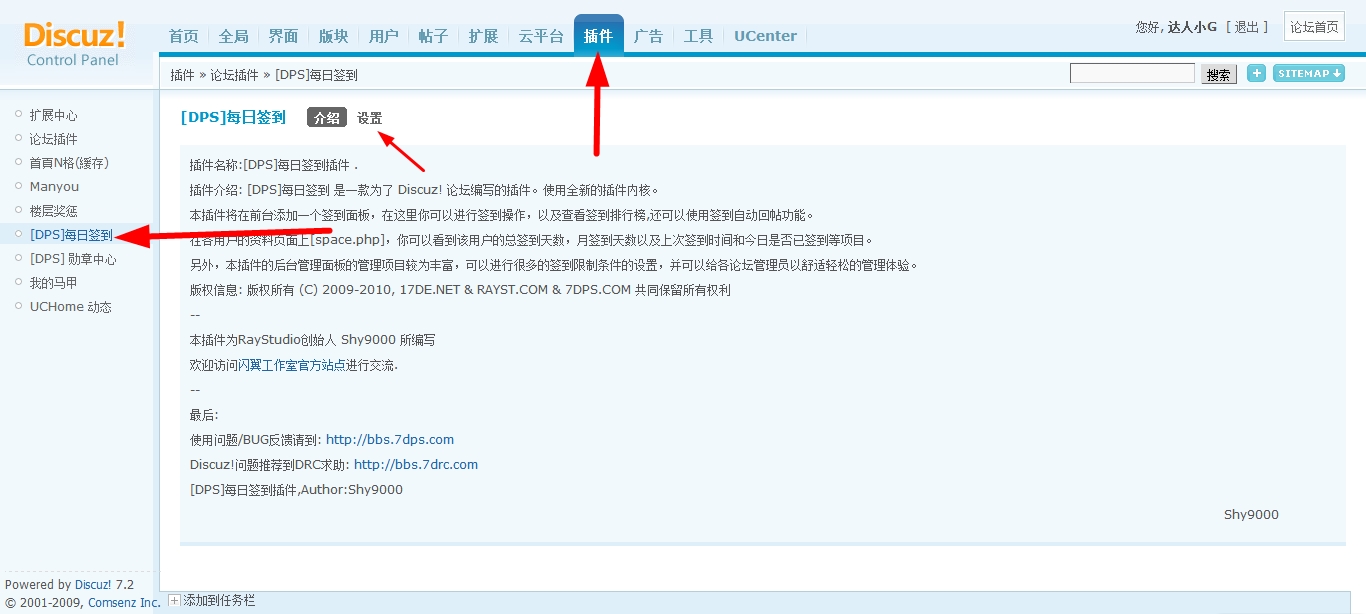Image resolution: width=1366 pixels, height=614 pixels.
Task: Open 论坛插件 in the sidebar
Action: (x=53, y=139)
